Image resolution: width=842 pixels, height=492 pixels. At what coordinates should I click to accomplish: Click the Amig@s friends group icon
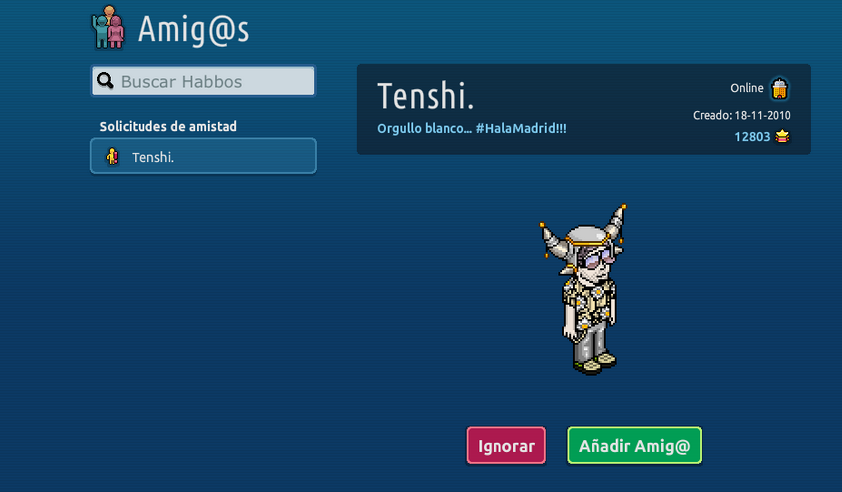coord(108,27)
